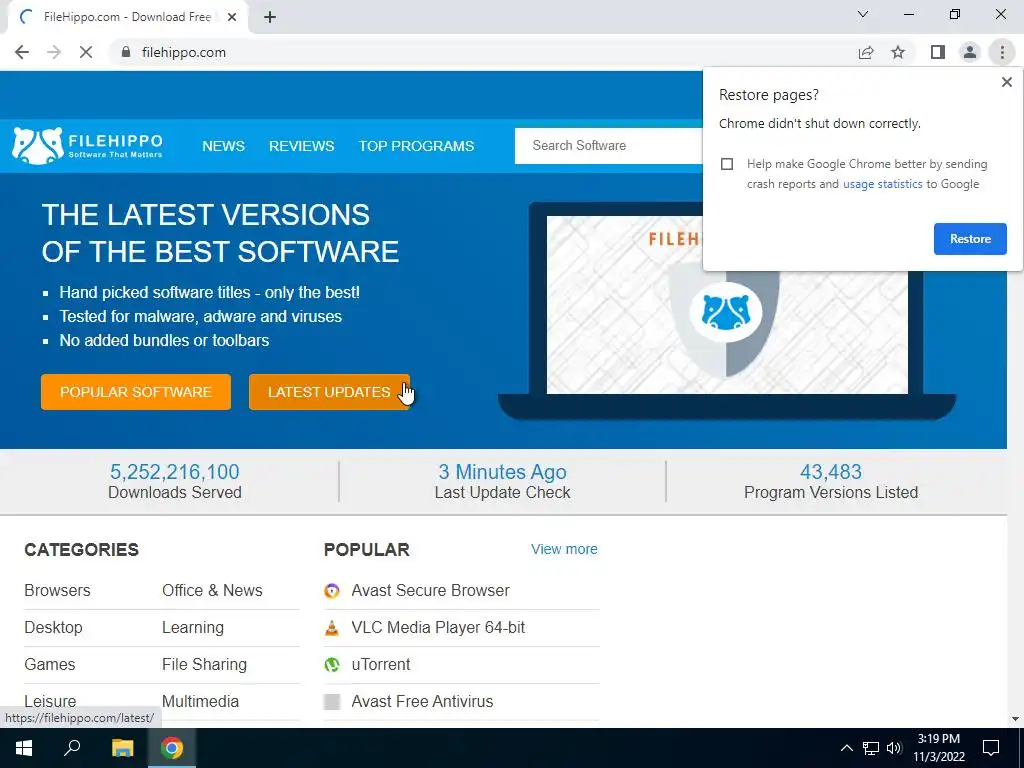This screenshot has height=768, width=1024.
Task: Click the VLC Media Player cone icon
Action: tap(332, 628)
